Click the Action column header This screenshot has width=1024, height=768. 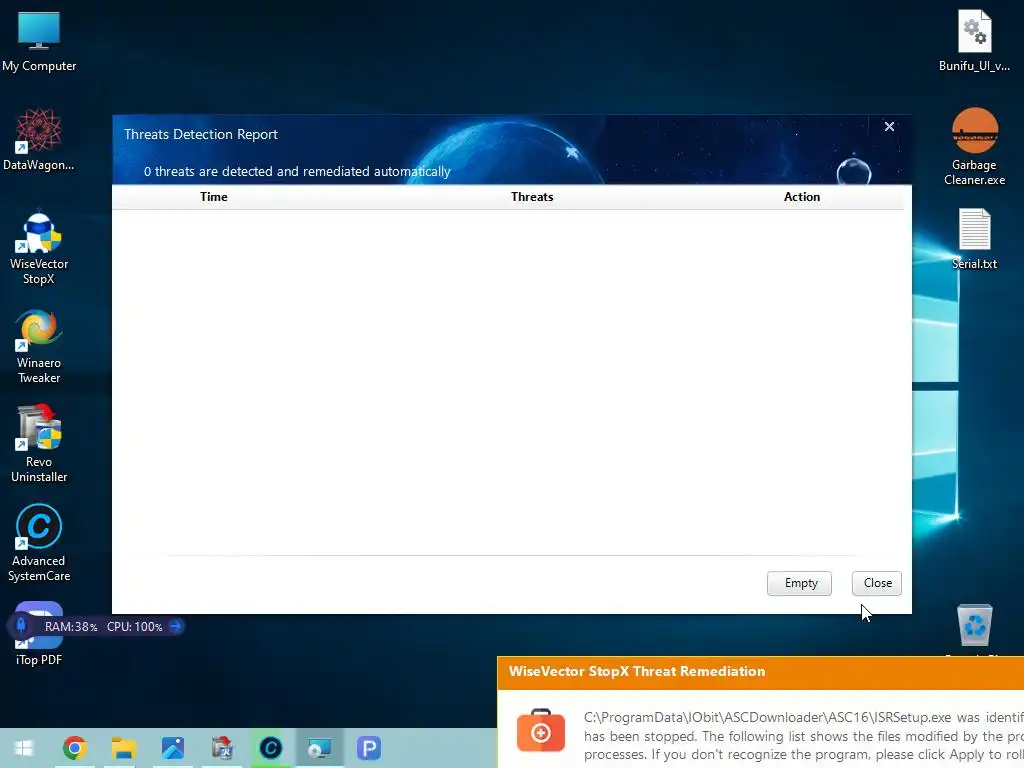point(801,197)
